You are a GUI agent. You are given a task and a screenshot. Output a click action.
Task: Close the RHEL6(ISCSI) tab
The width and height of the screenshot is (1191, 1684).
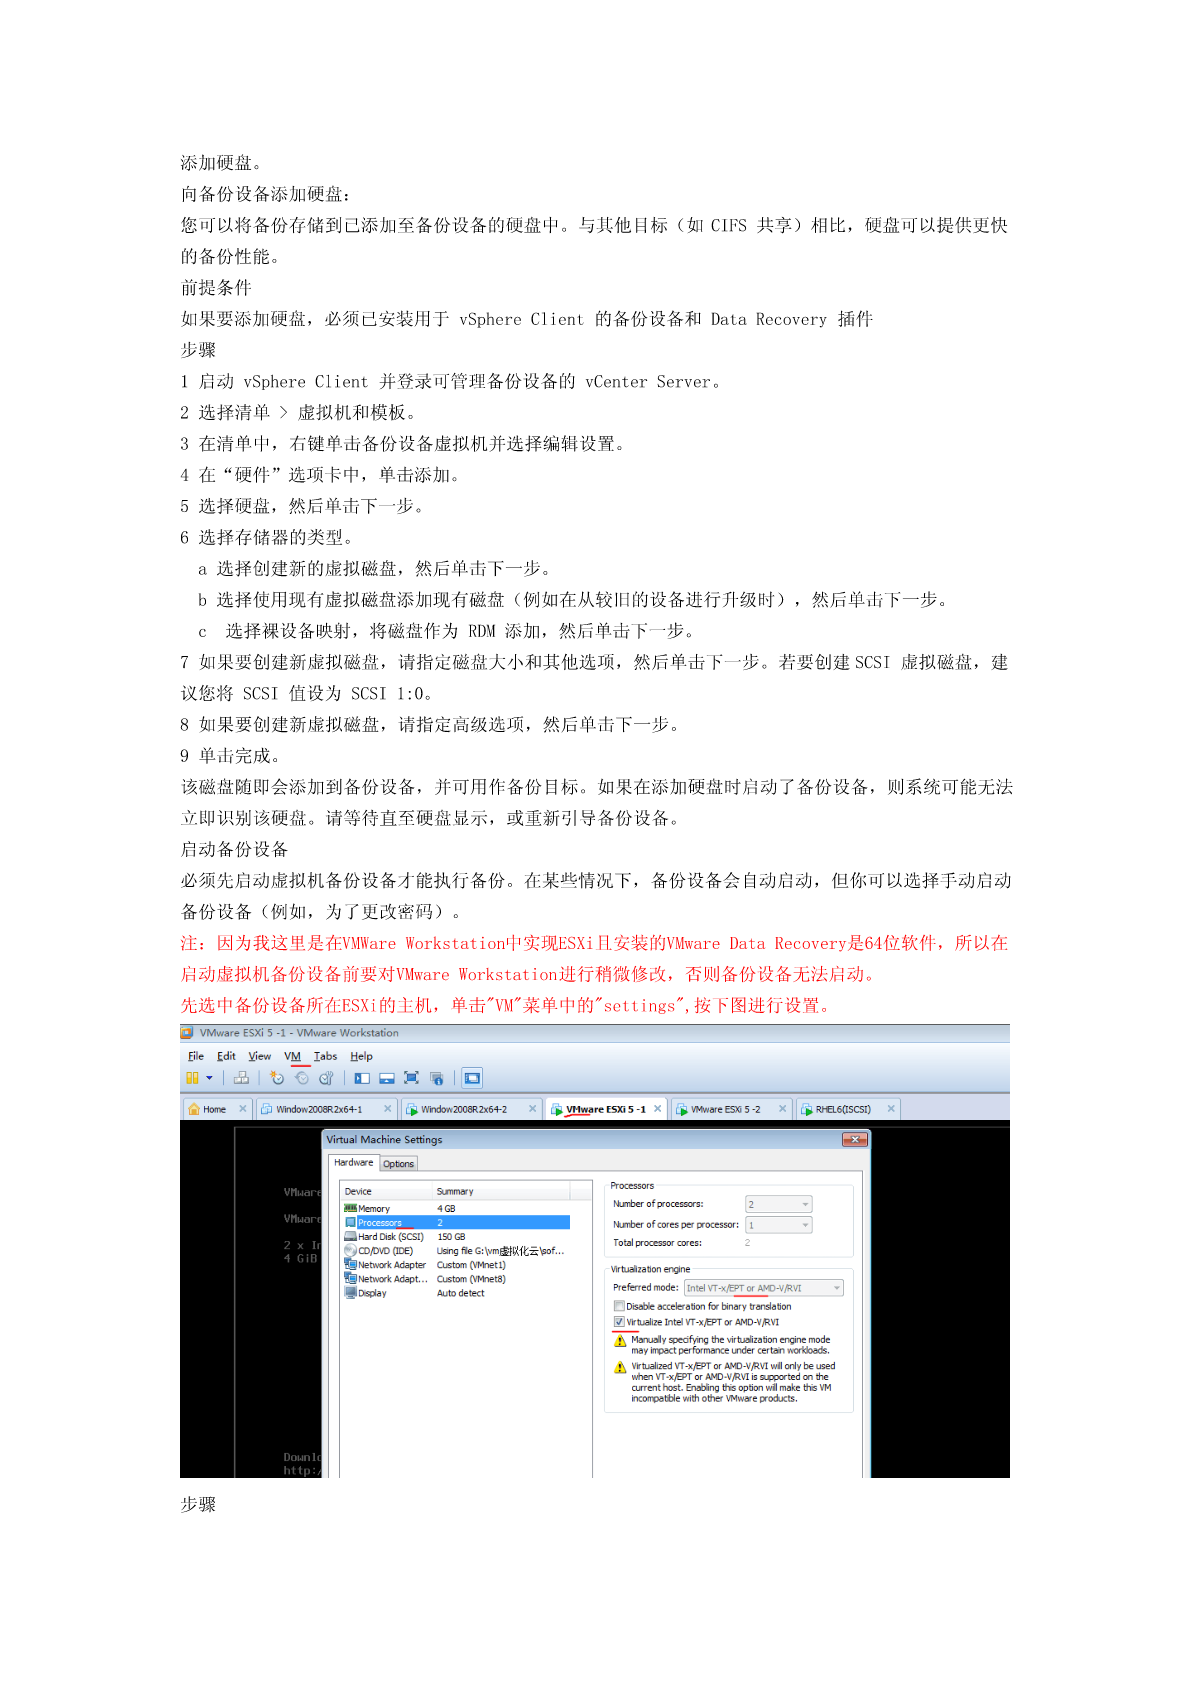pyautogui.click(x=891, y=1109)
